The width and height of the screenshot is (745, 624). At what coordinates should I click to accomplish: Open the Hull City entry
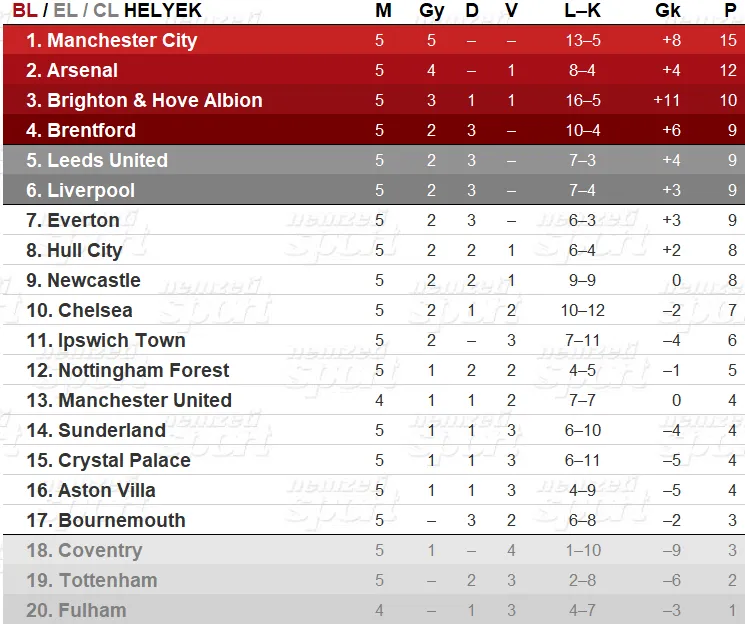pyautogui.click(x=74, y=251)
